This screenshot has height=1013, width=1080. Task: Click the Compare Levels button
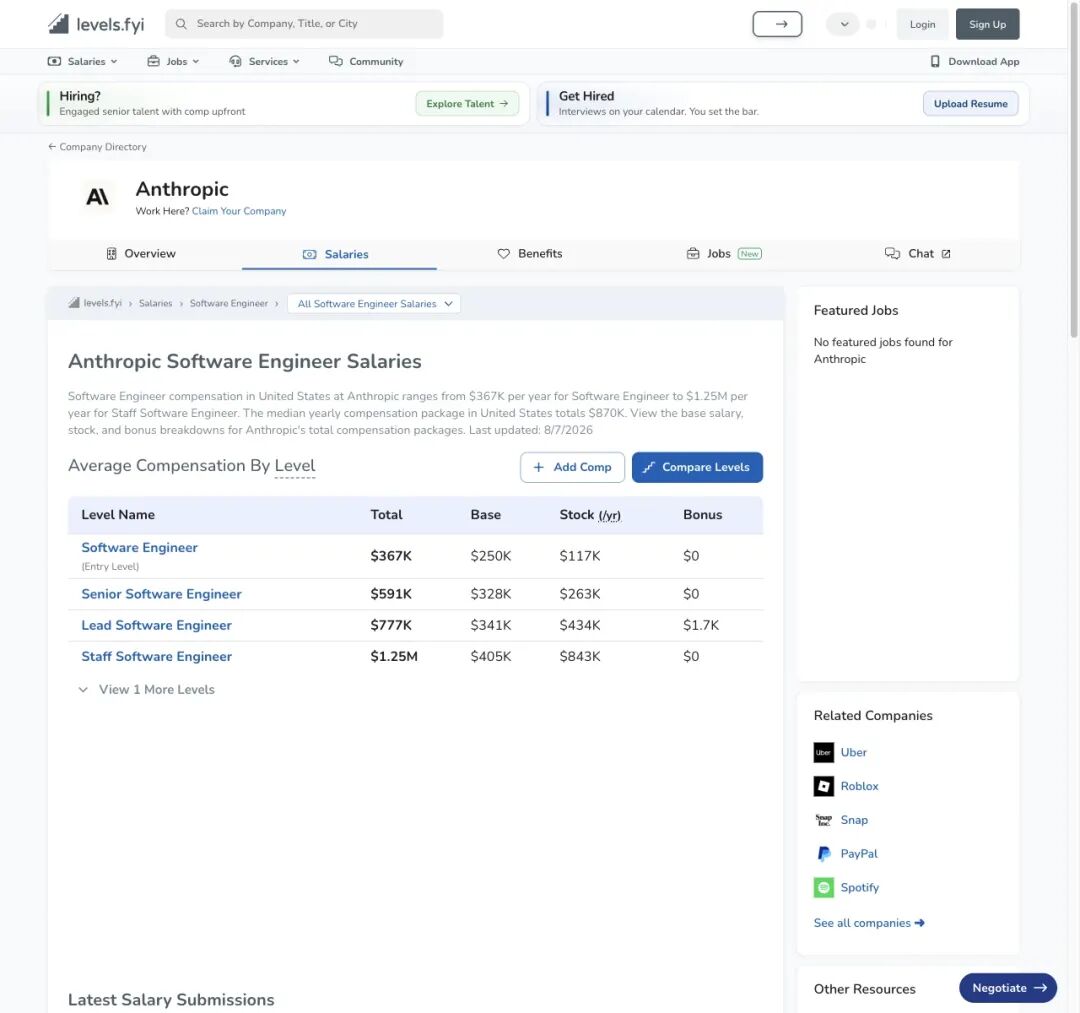(697, 468)
